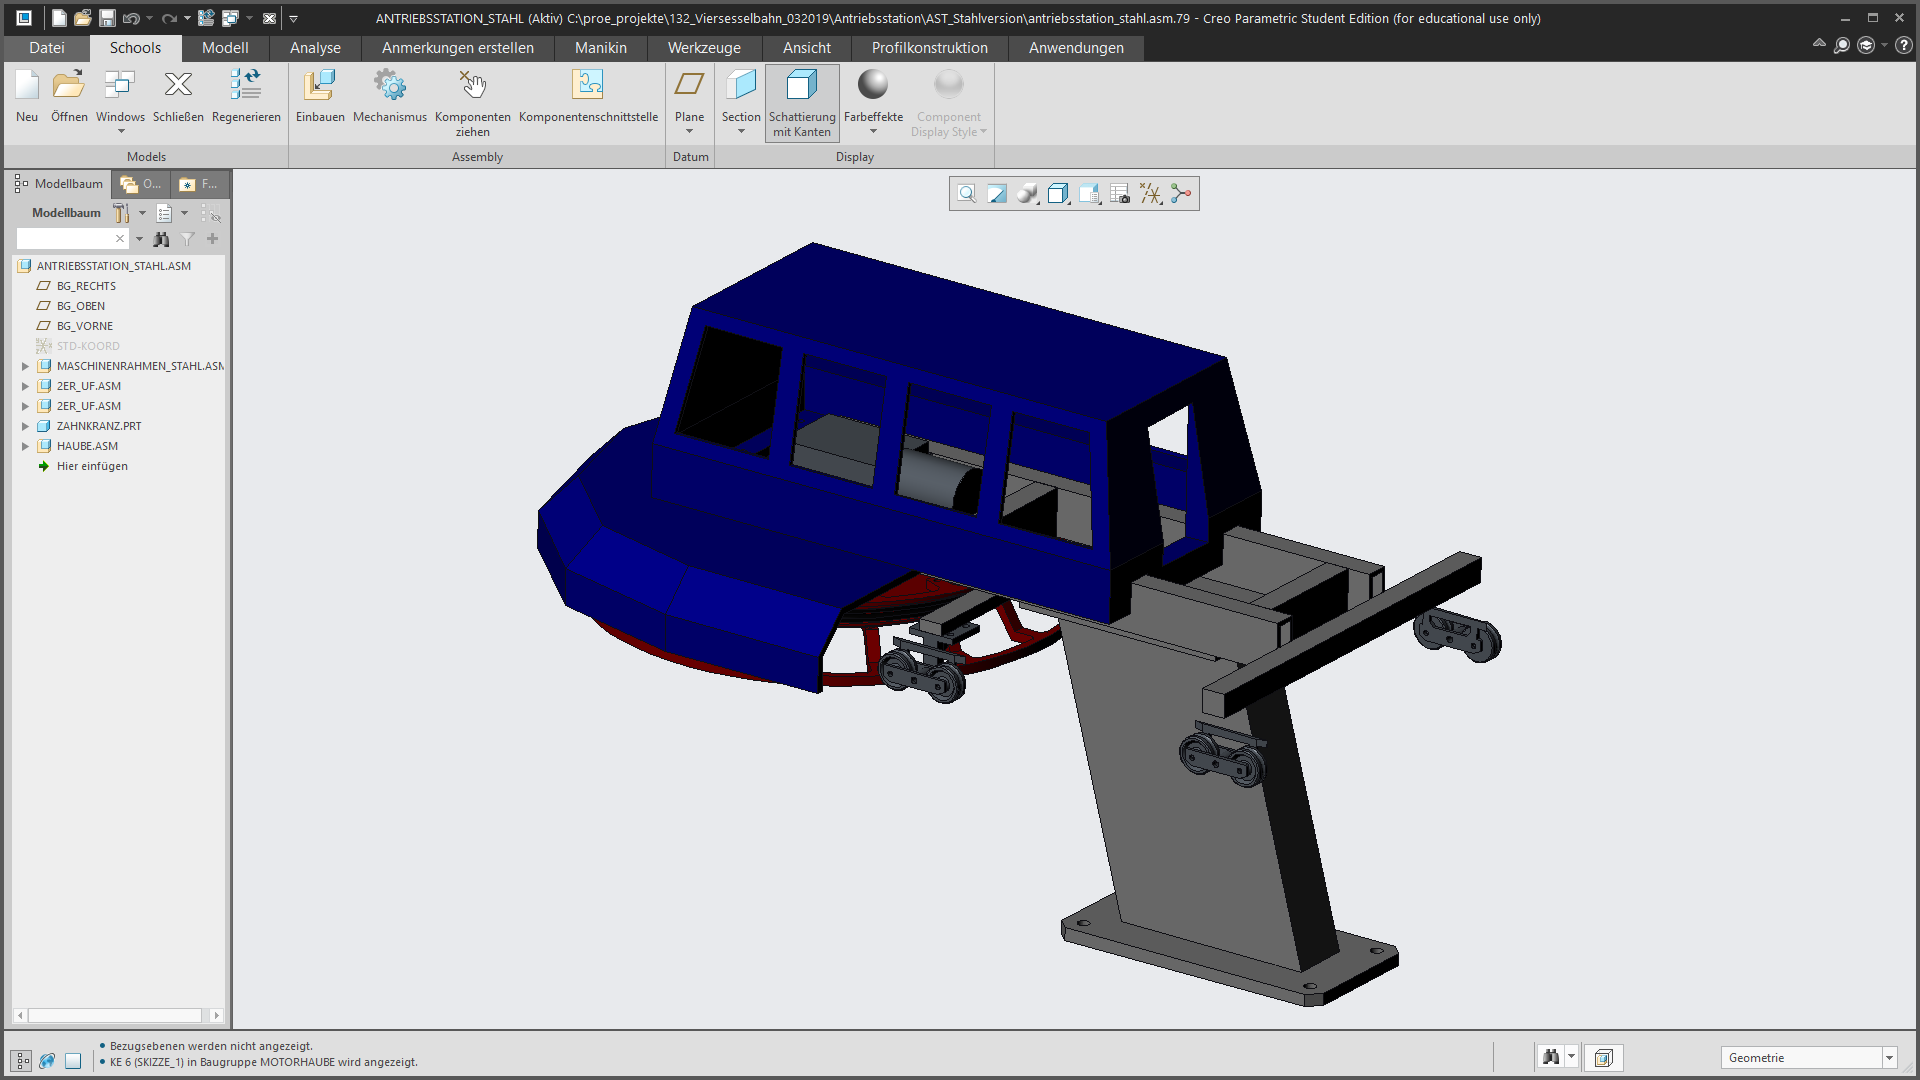This screenshot has width=1920, height=1080.
Task: Open the Datei menu
Action: [46, 48]
